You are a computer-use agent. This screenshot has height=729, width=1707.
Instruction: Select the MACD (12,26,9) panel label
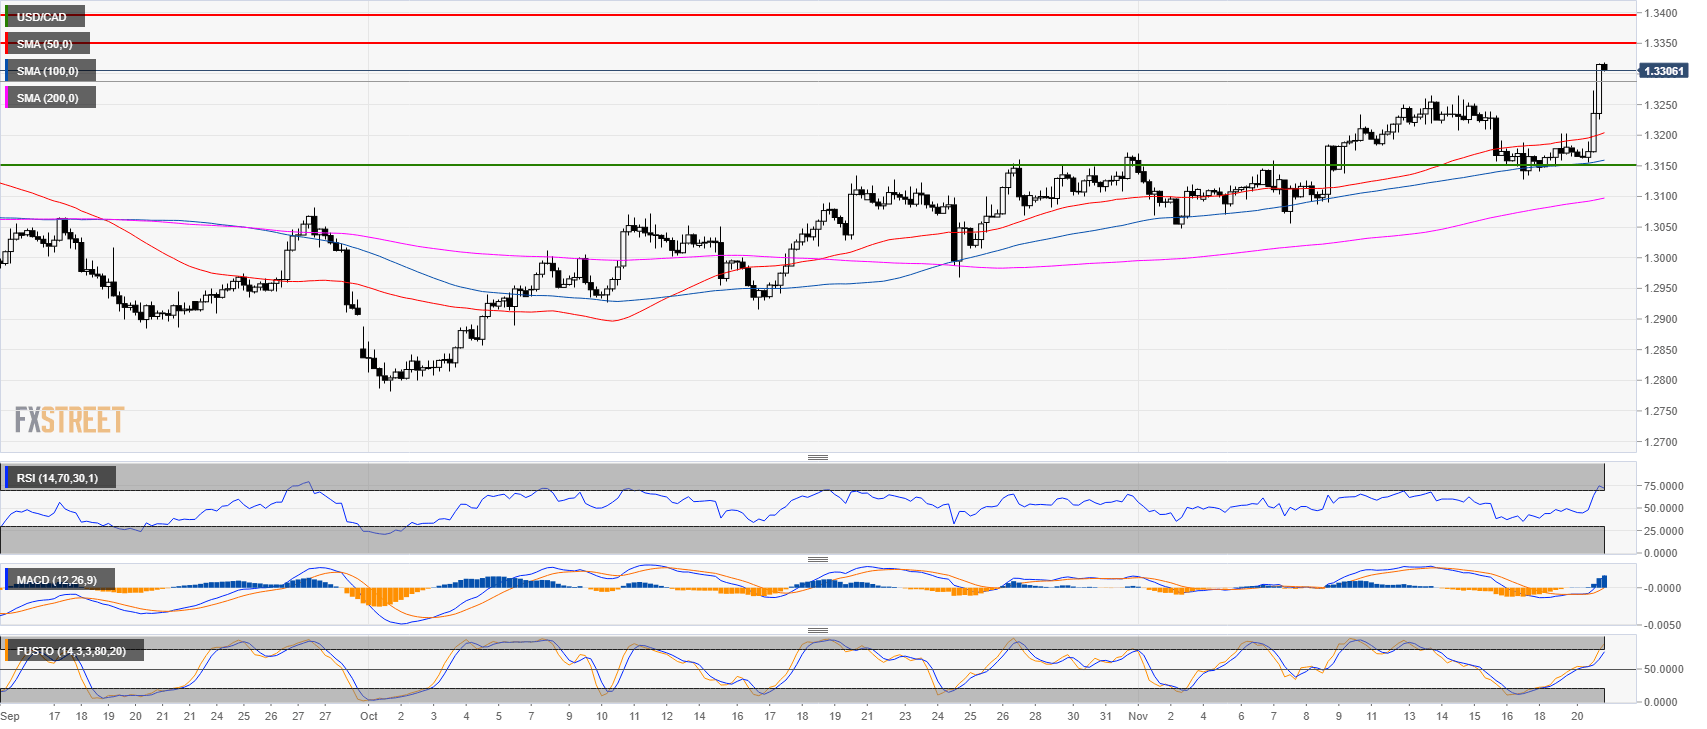[57, 580]
